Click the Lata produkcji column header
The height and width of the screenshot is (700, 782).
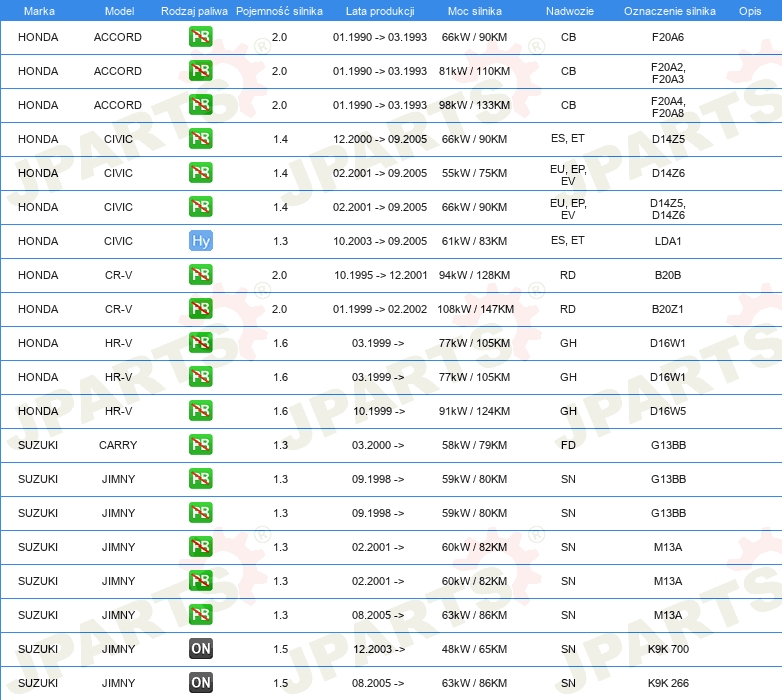click(x=380, y=11)
